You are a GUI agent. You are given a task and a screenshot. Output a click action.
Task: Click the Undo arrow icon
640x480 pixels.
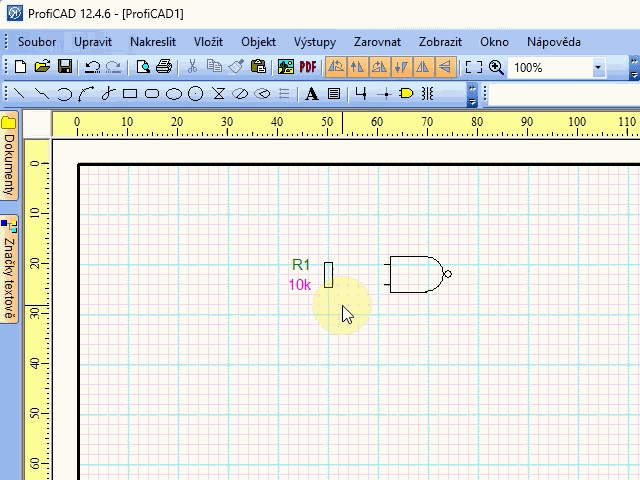(x=92, y=67)
